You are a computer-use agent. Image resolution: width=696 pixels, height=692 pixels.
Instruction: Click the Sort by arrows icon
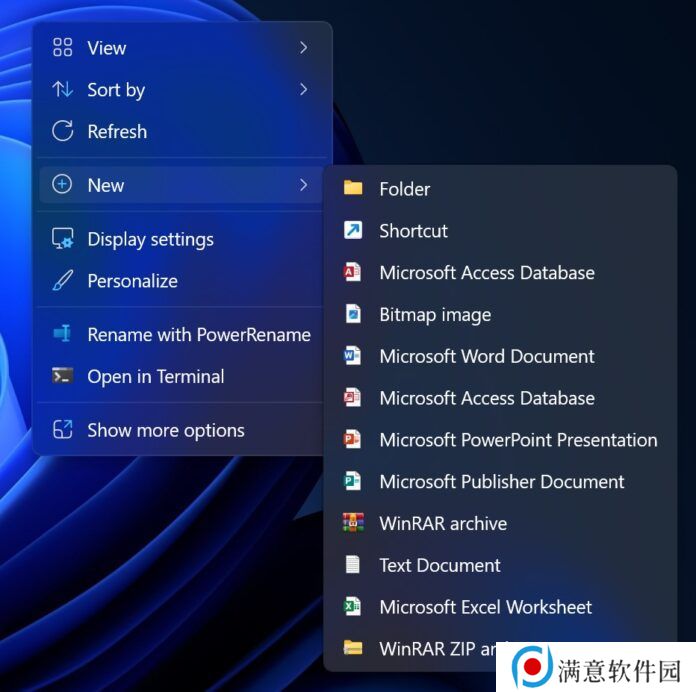point(62,89)
